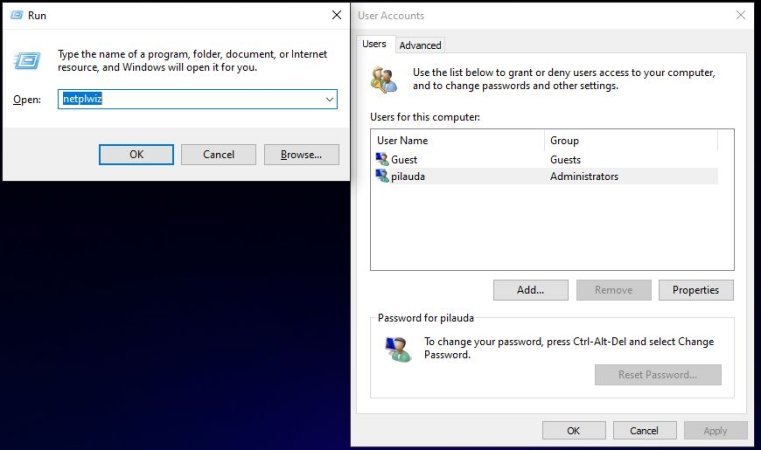
Task: Click Add... to create a new user
Action: click(530, 290)
